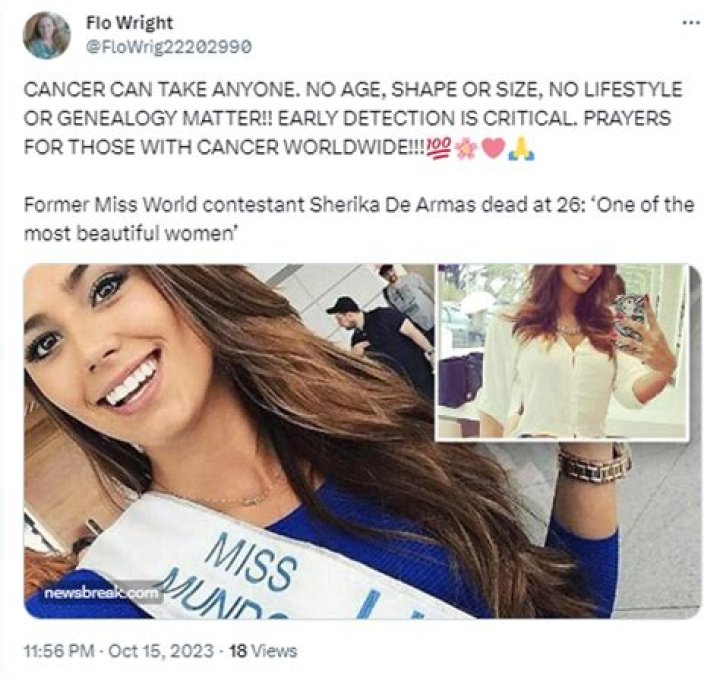Open the three-dot more options menu
Image resolution: width=720 pixels, height=681 pixels.
(692, 22)
